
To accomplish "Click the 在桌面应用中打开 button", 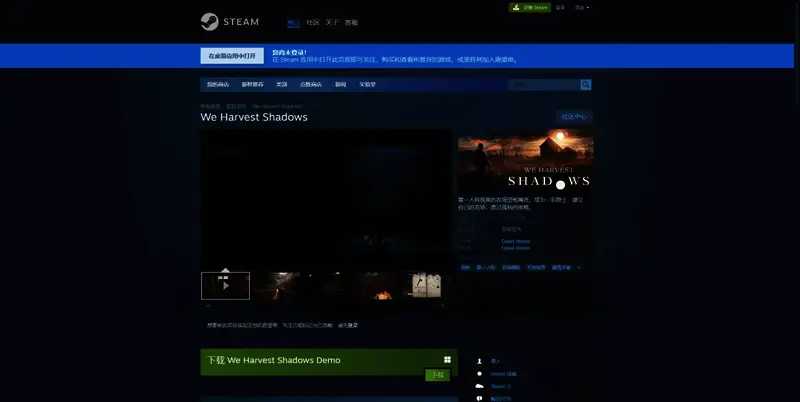I will (232, 56).
